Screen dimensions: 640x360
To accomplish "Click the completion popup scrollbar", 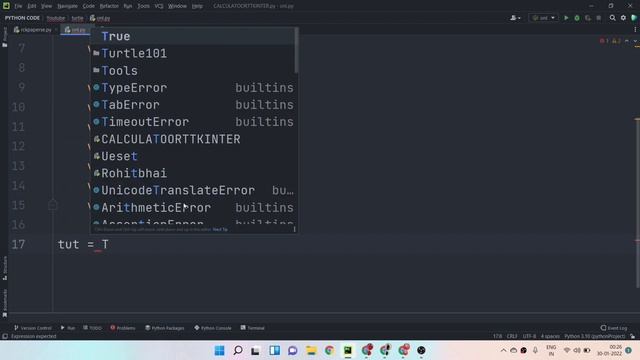I will click(296, 51).
